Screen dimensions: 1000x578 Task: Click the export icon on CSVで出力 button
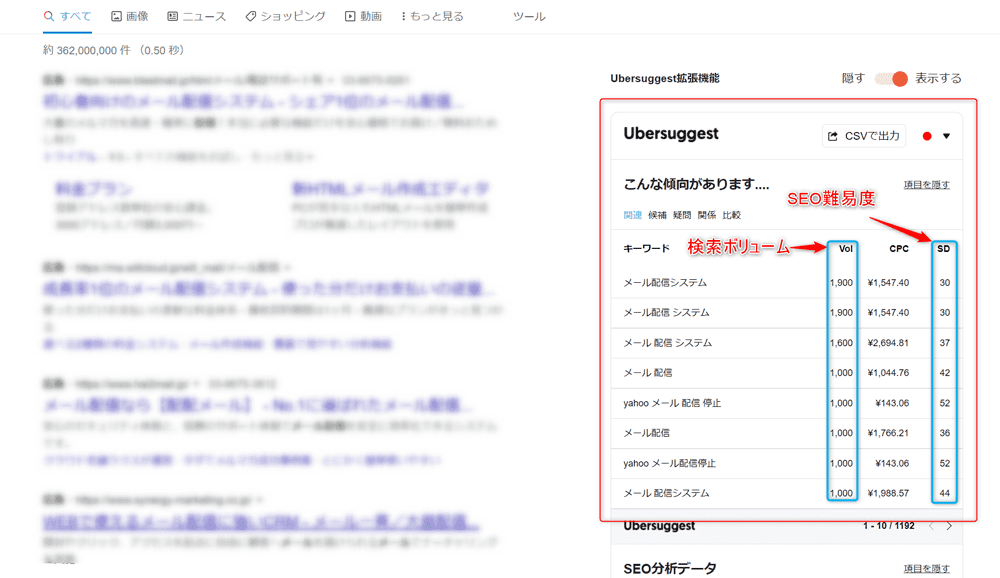(831, 135)
